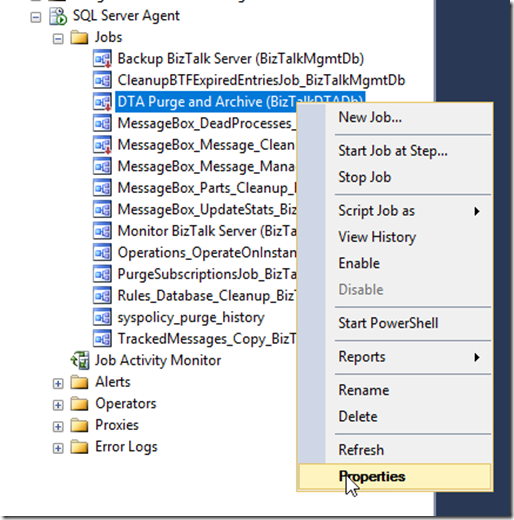Image resolution: width=514 pixels, height=520 pixels.
Task: Click the Error Logs folder icon
Action: (79, 447)
